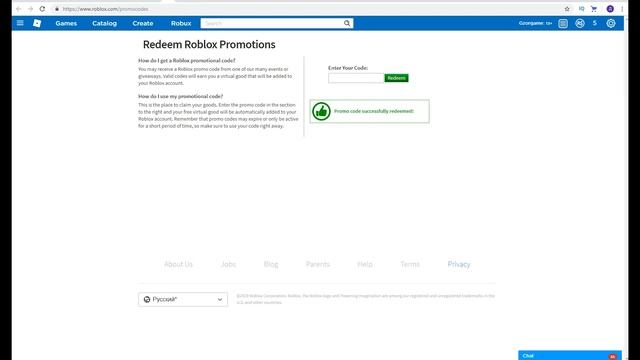The height and width of the screenshot is (360, 640).
Task: Open the browser profile avatar
Action: click(610, 9)
